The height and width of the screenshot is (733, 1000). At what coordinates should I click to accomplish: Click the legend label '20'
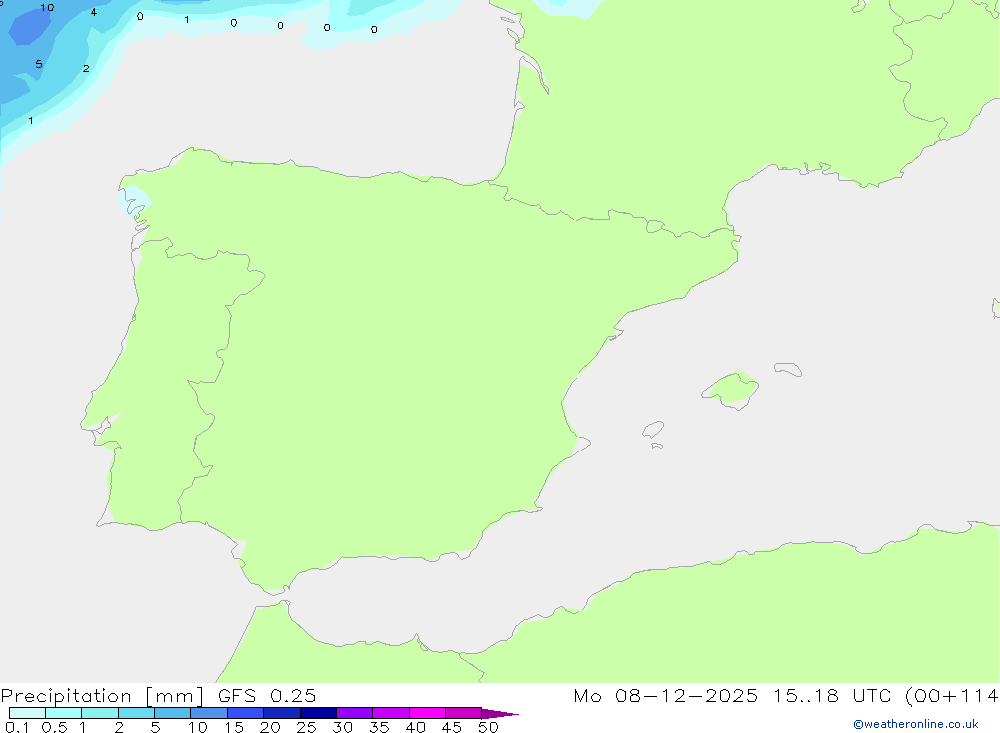point(270,727)
